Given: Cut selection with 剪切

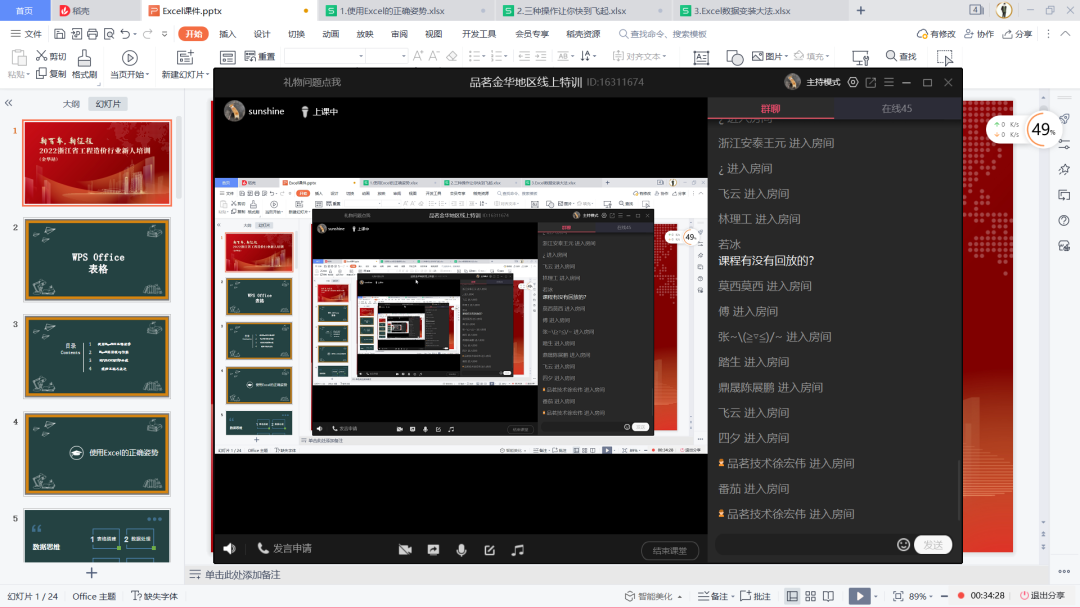Looking at the screenshot, I should point(51,56).
